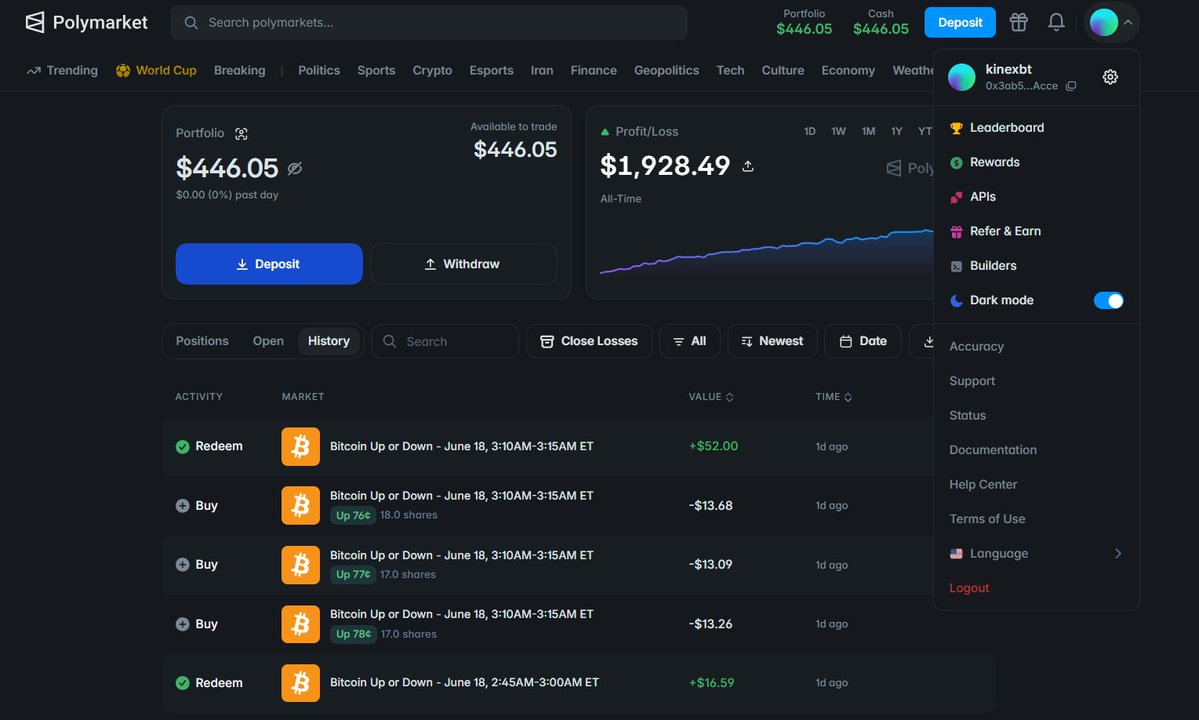
Task: Download history with the export icon
Action: [928, 341]
